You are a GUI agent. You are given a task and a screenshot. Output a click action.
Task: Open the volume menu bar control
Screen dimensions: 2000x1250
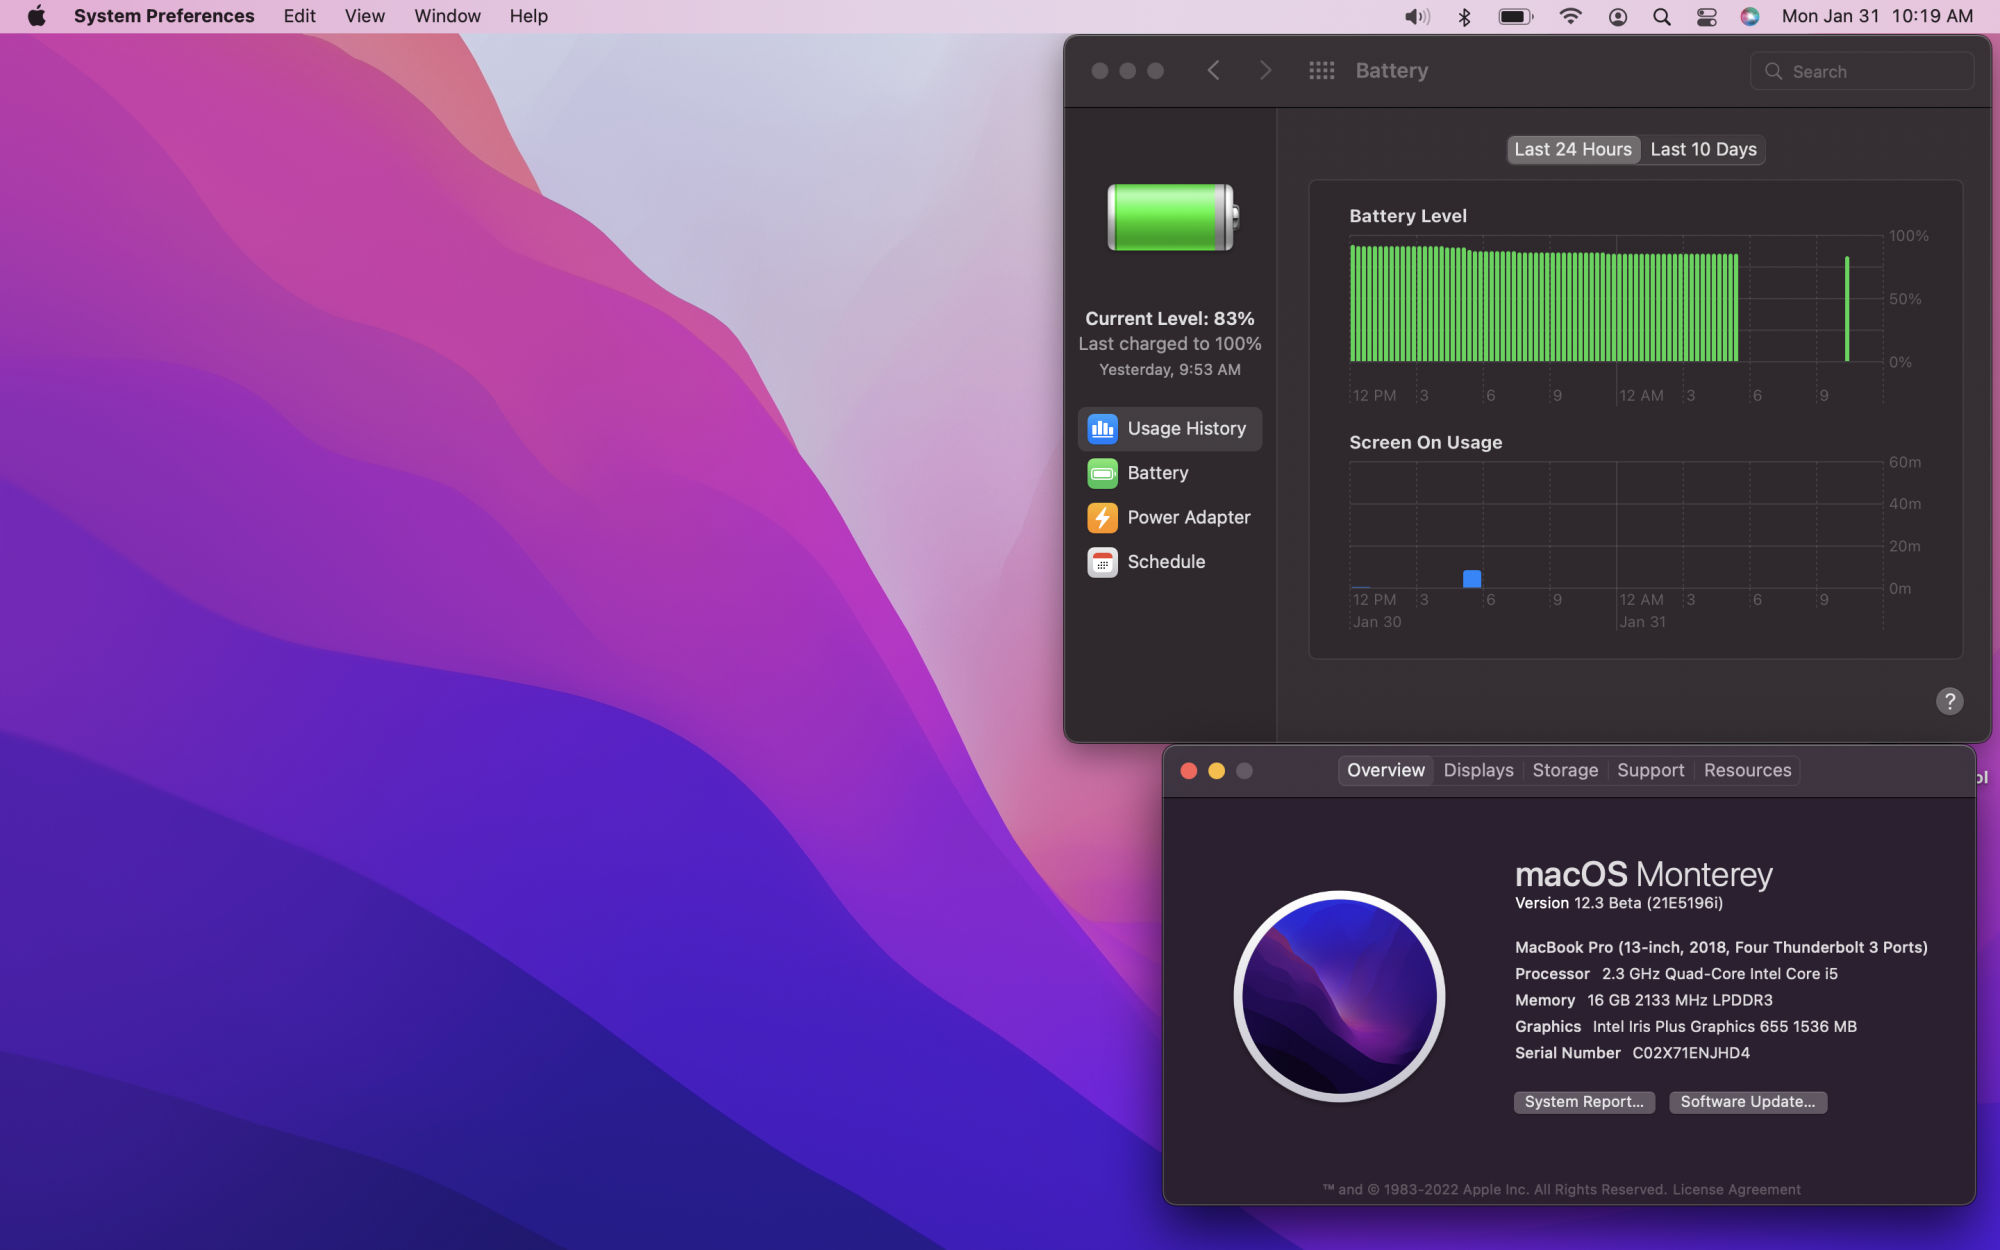(1416, 17)
